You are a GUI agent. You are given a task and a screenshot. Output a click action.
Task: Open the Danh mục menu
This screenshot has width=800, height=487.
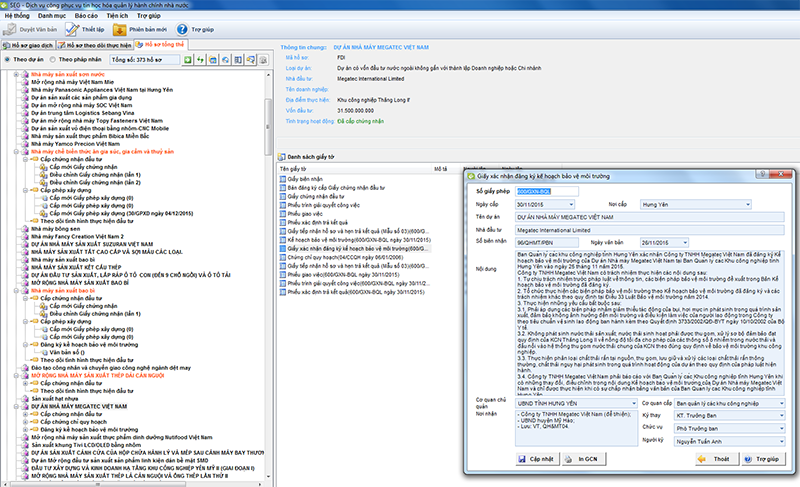52,16
